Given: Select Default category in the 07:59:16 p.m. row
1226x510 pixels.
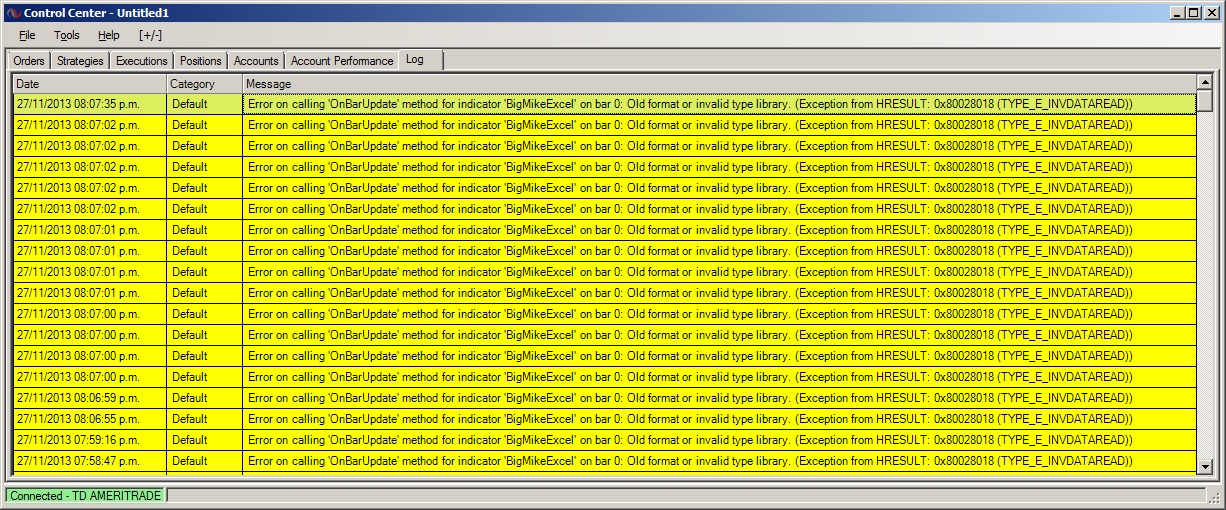Looking at the screenshot, I should 204,440.
